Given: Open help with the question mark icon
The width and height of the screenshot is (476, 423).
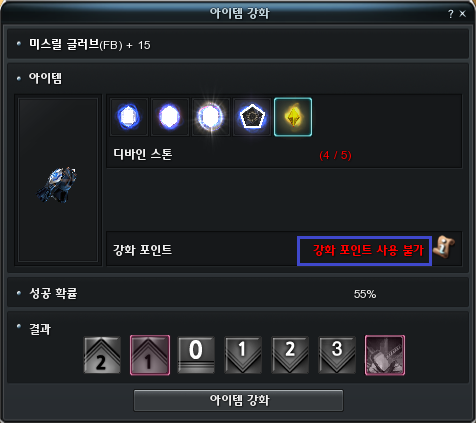Looking at the screenshot, I should pyautogui.click(x=451, y=14).
